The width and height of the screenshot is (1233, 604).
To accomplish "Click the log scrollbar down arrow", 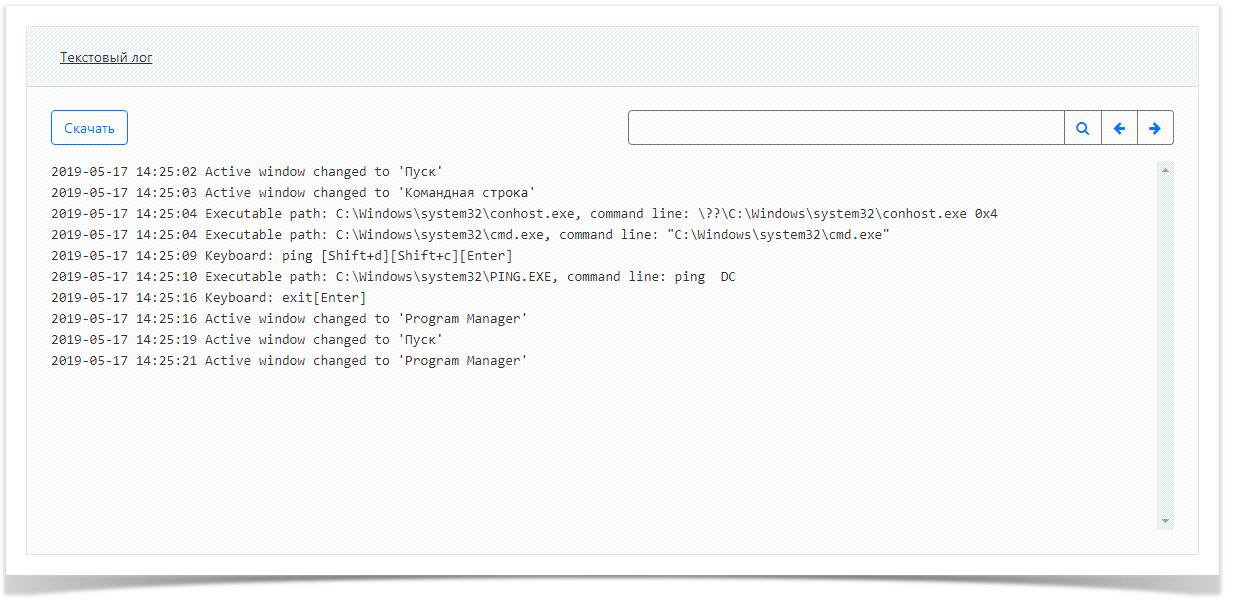I will 1165,521.
